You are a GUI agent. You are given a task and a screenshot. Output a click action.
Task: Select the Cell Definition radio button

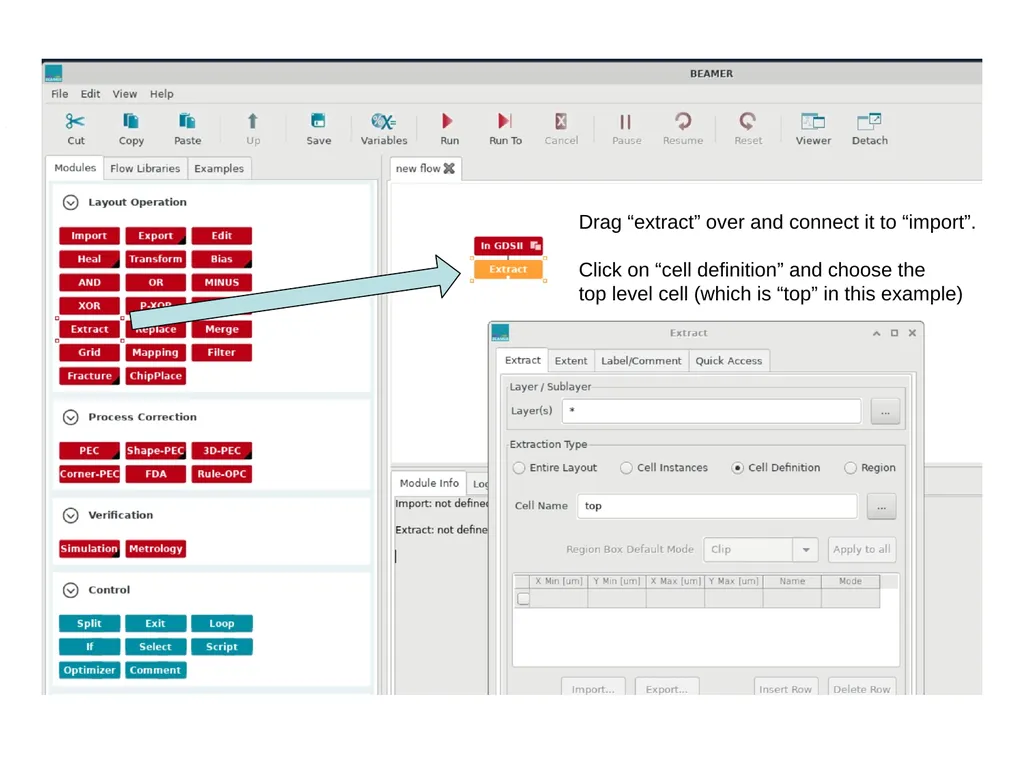(x=737, y=468)
